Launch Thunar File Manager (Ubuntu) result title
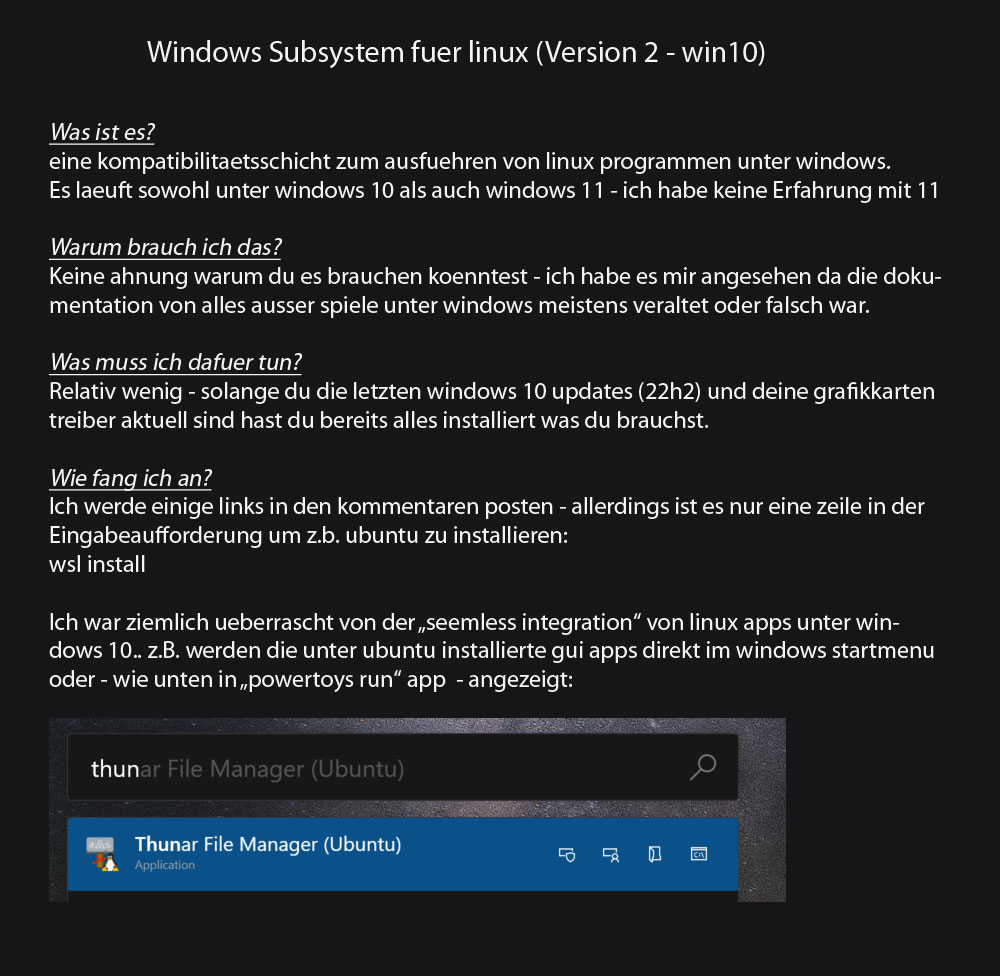Viewport: 1000px width, 976px height. 268,844
